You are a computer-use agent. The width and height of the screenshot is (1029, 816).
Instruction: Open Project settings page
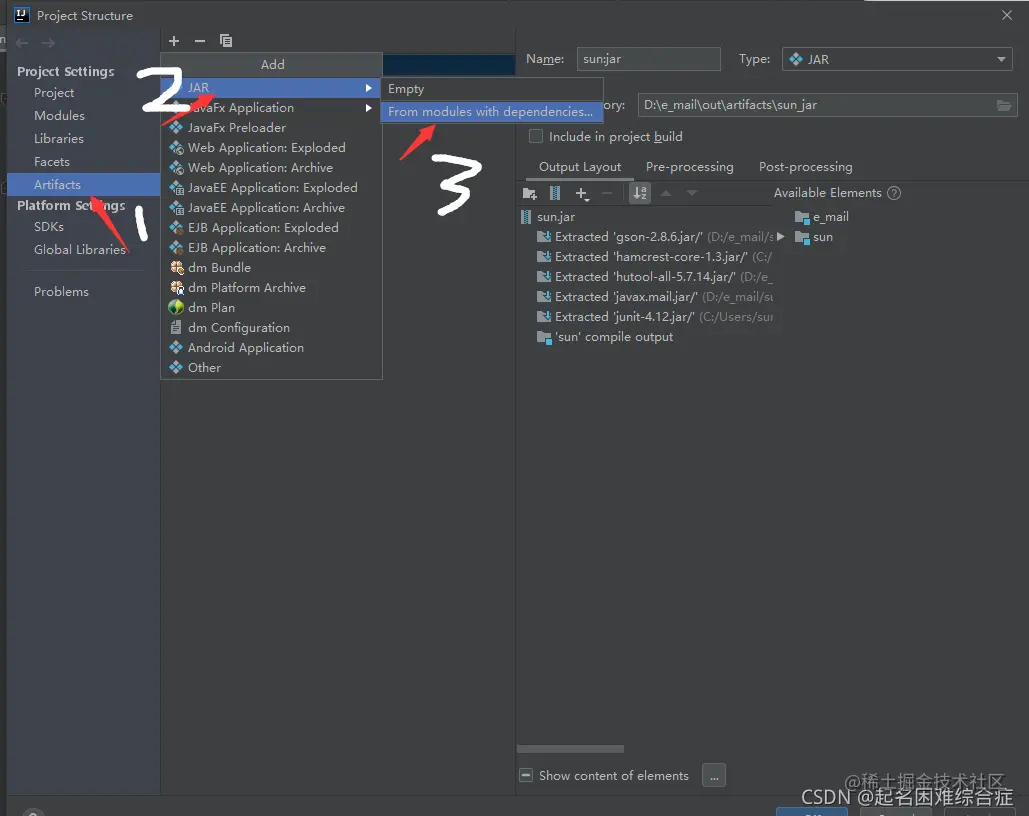pos(54,93)
